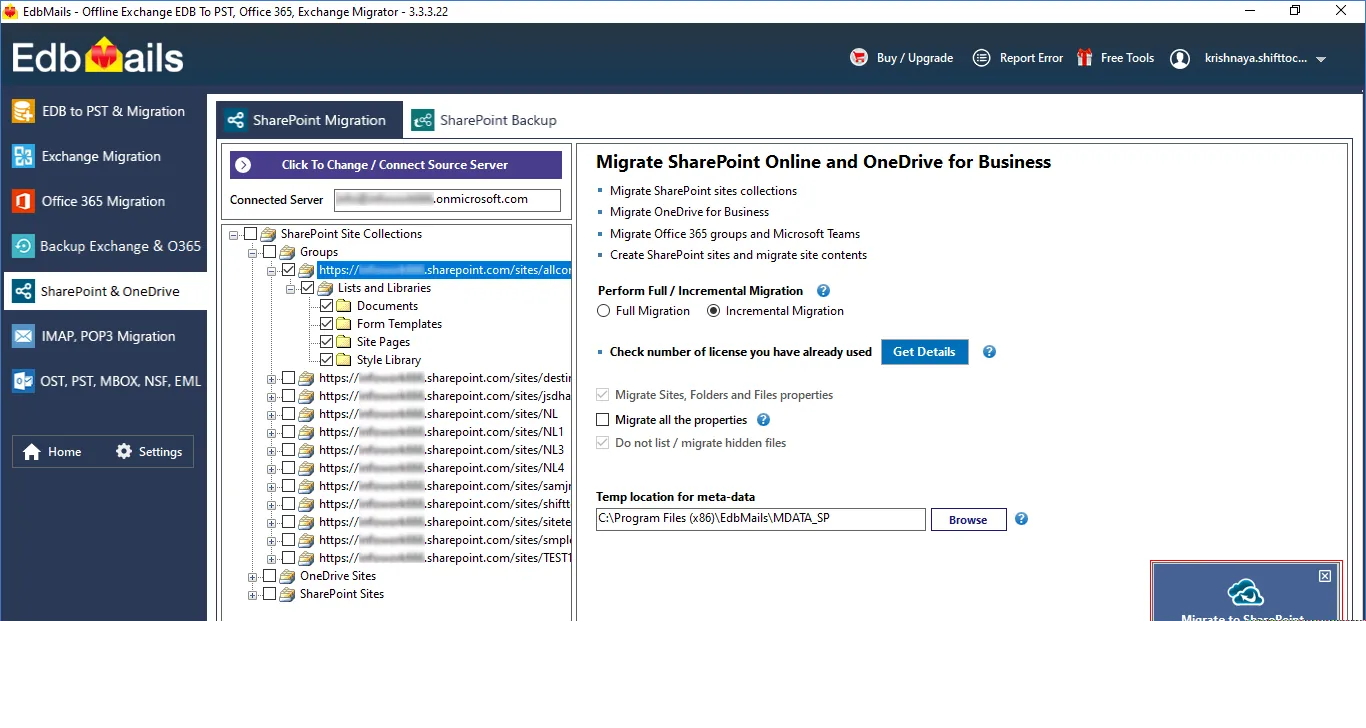Open Exchange Migration from the sidebar
The height and width of the screenshot is (728, 1366).
click(104, 156)
